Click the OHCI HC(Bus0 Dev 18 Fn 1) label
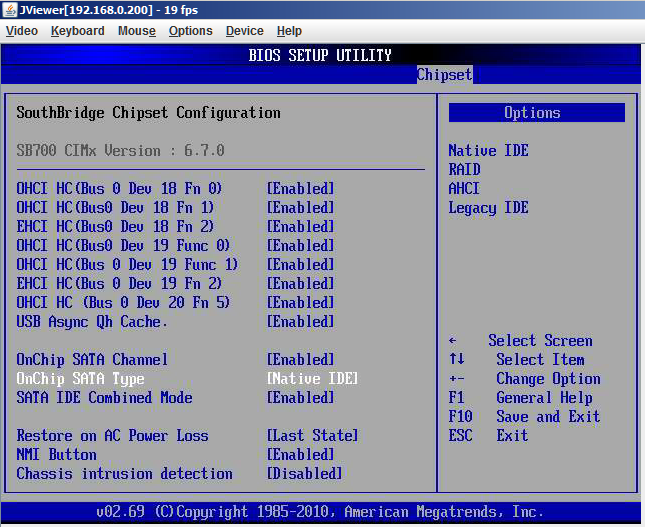The height and width of the screenshot is (527, 645). (115, 208)
